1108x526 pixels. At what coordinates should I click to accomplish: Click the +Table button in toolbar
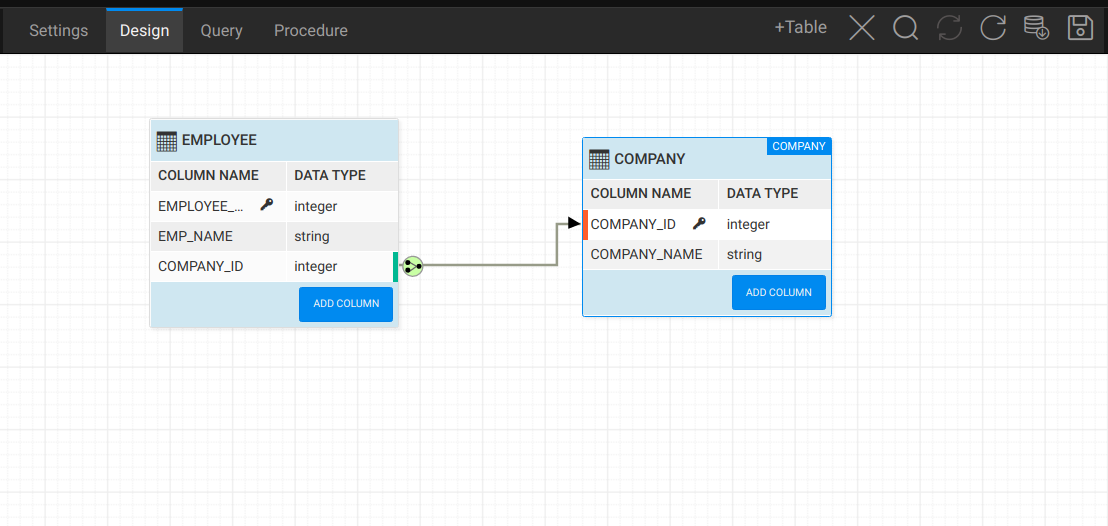[800, 28]
